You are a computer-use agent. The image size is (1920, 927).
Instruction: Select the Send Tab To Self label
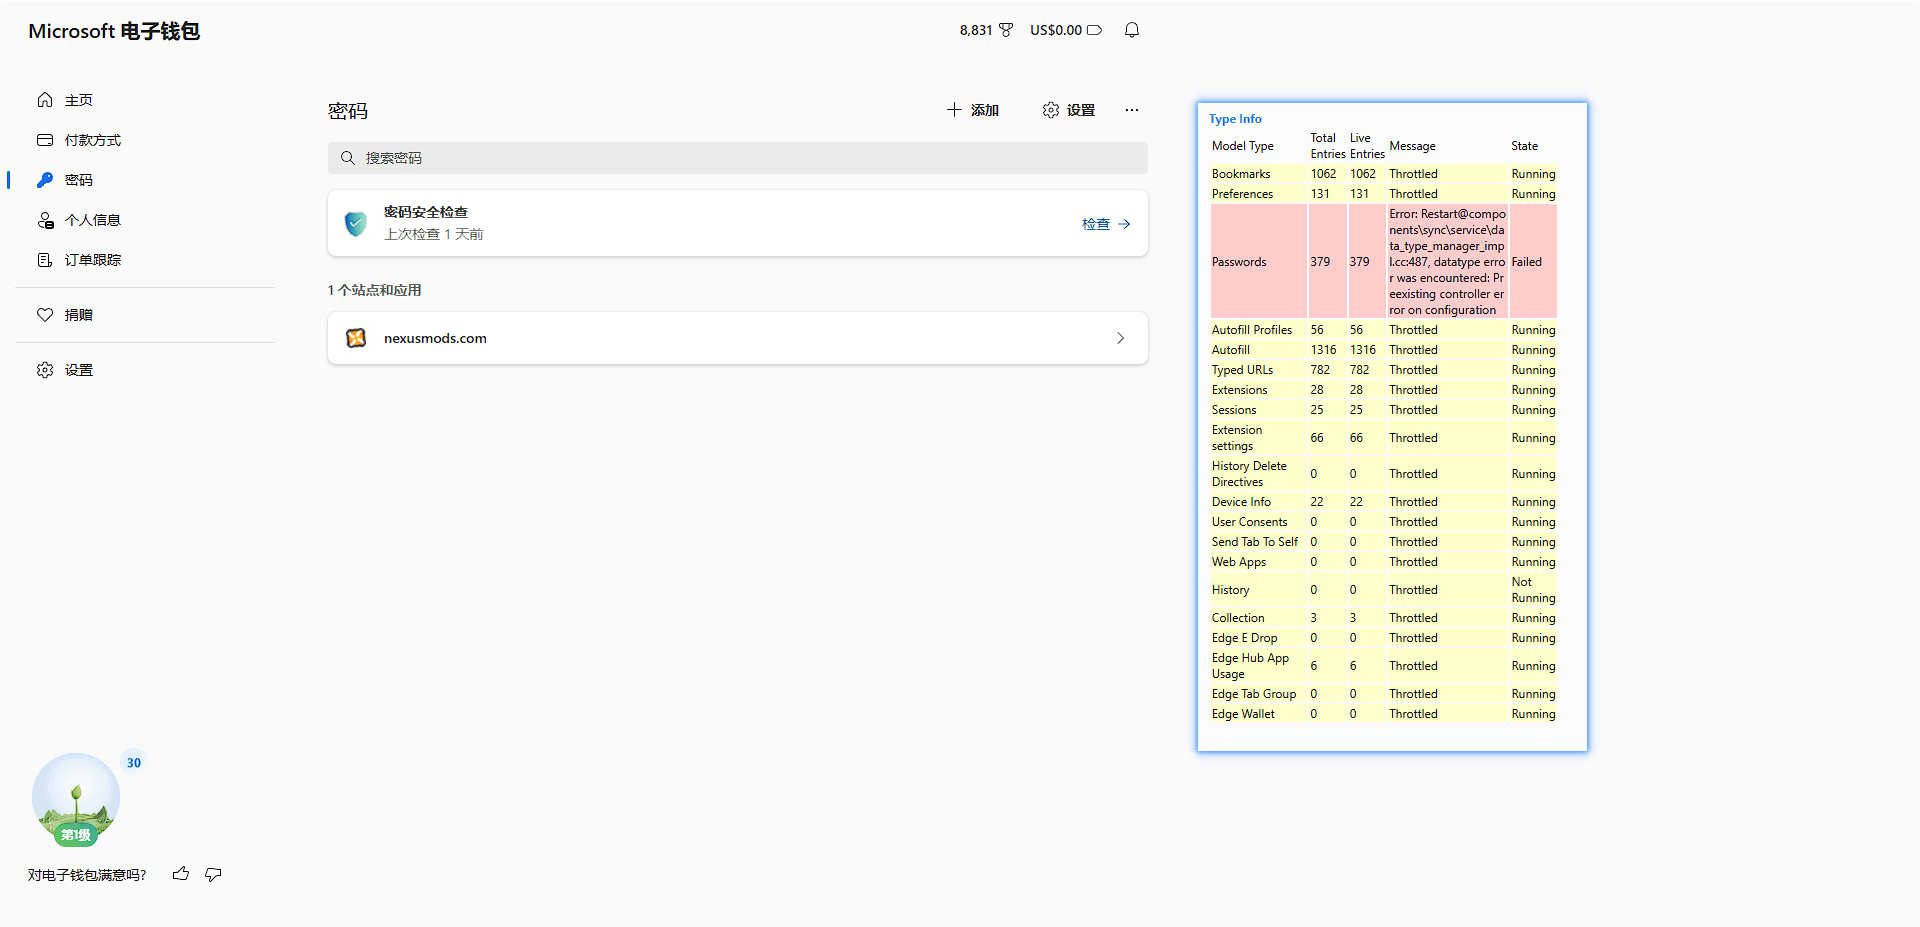tap(1255, 542)
